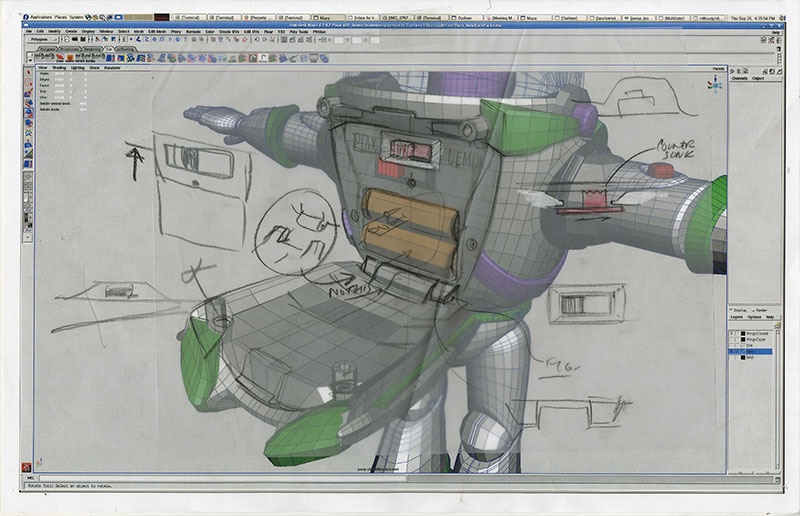This screenshot has height=516, width=800.
Task: Open the Poly Tools menu
Action: click(x=299, y=32)
